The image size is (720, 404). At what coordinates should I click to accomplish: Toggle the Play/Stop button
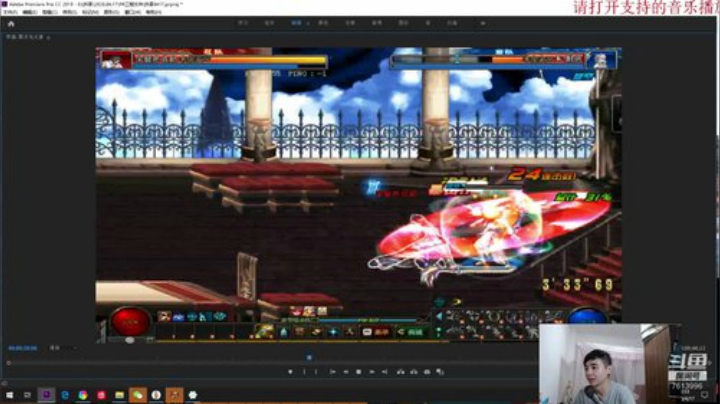(x=359, y=372)
